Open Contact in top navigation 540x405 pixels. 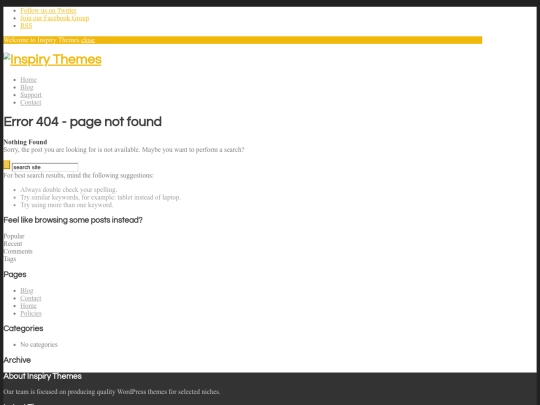click(x=31, y=103)
